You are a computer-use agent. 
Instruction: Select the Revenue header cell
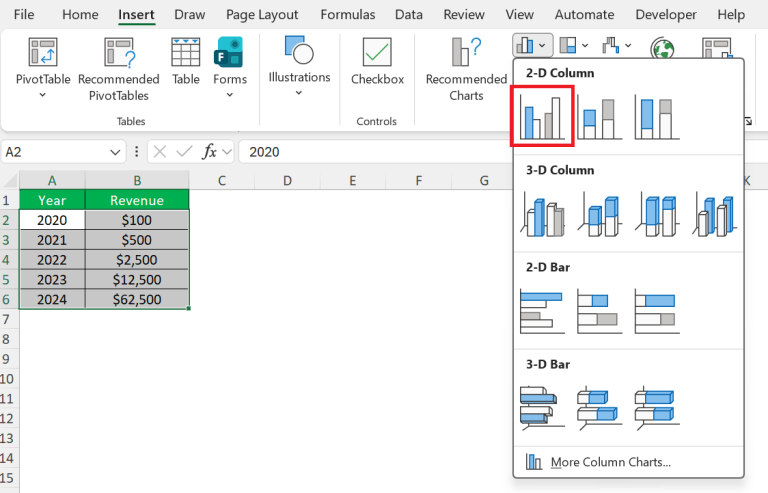tap(137, 200)
